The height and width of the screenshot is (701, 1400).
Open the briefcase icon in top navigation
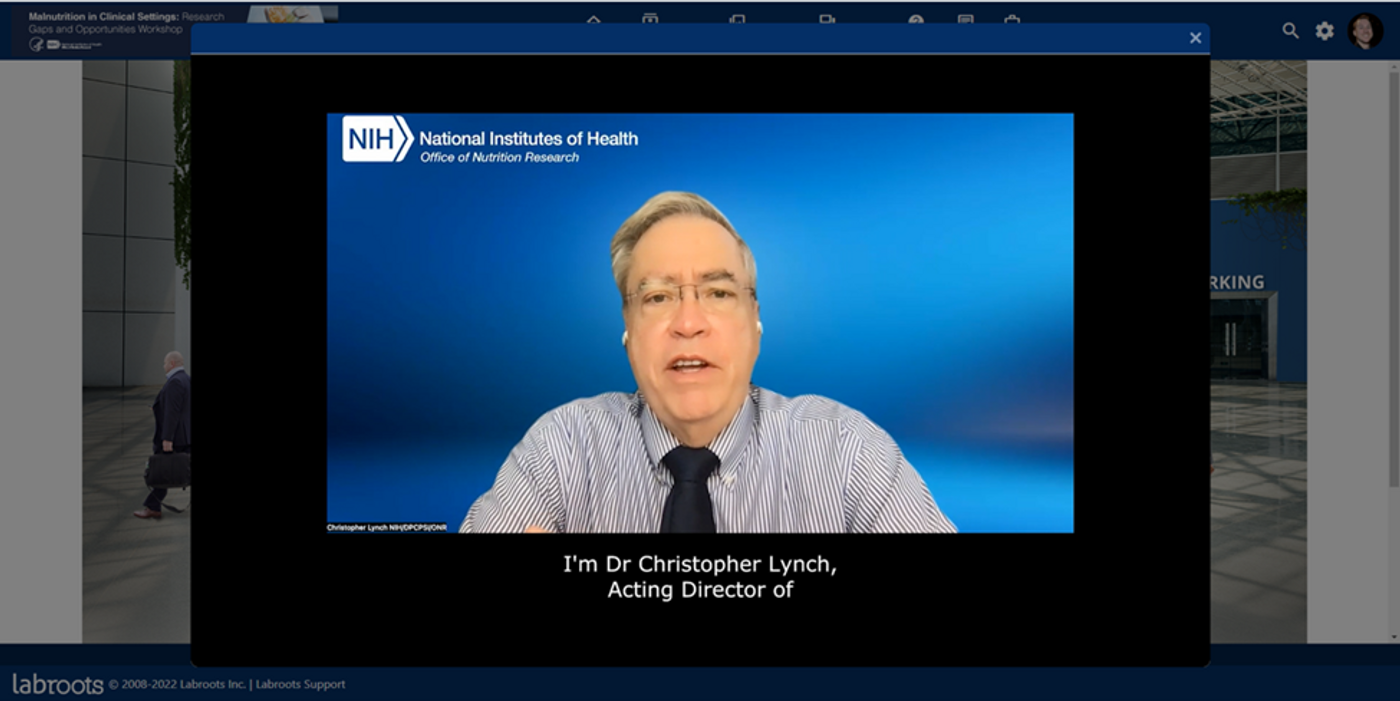pos(1012,19)
